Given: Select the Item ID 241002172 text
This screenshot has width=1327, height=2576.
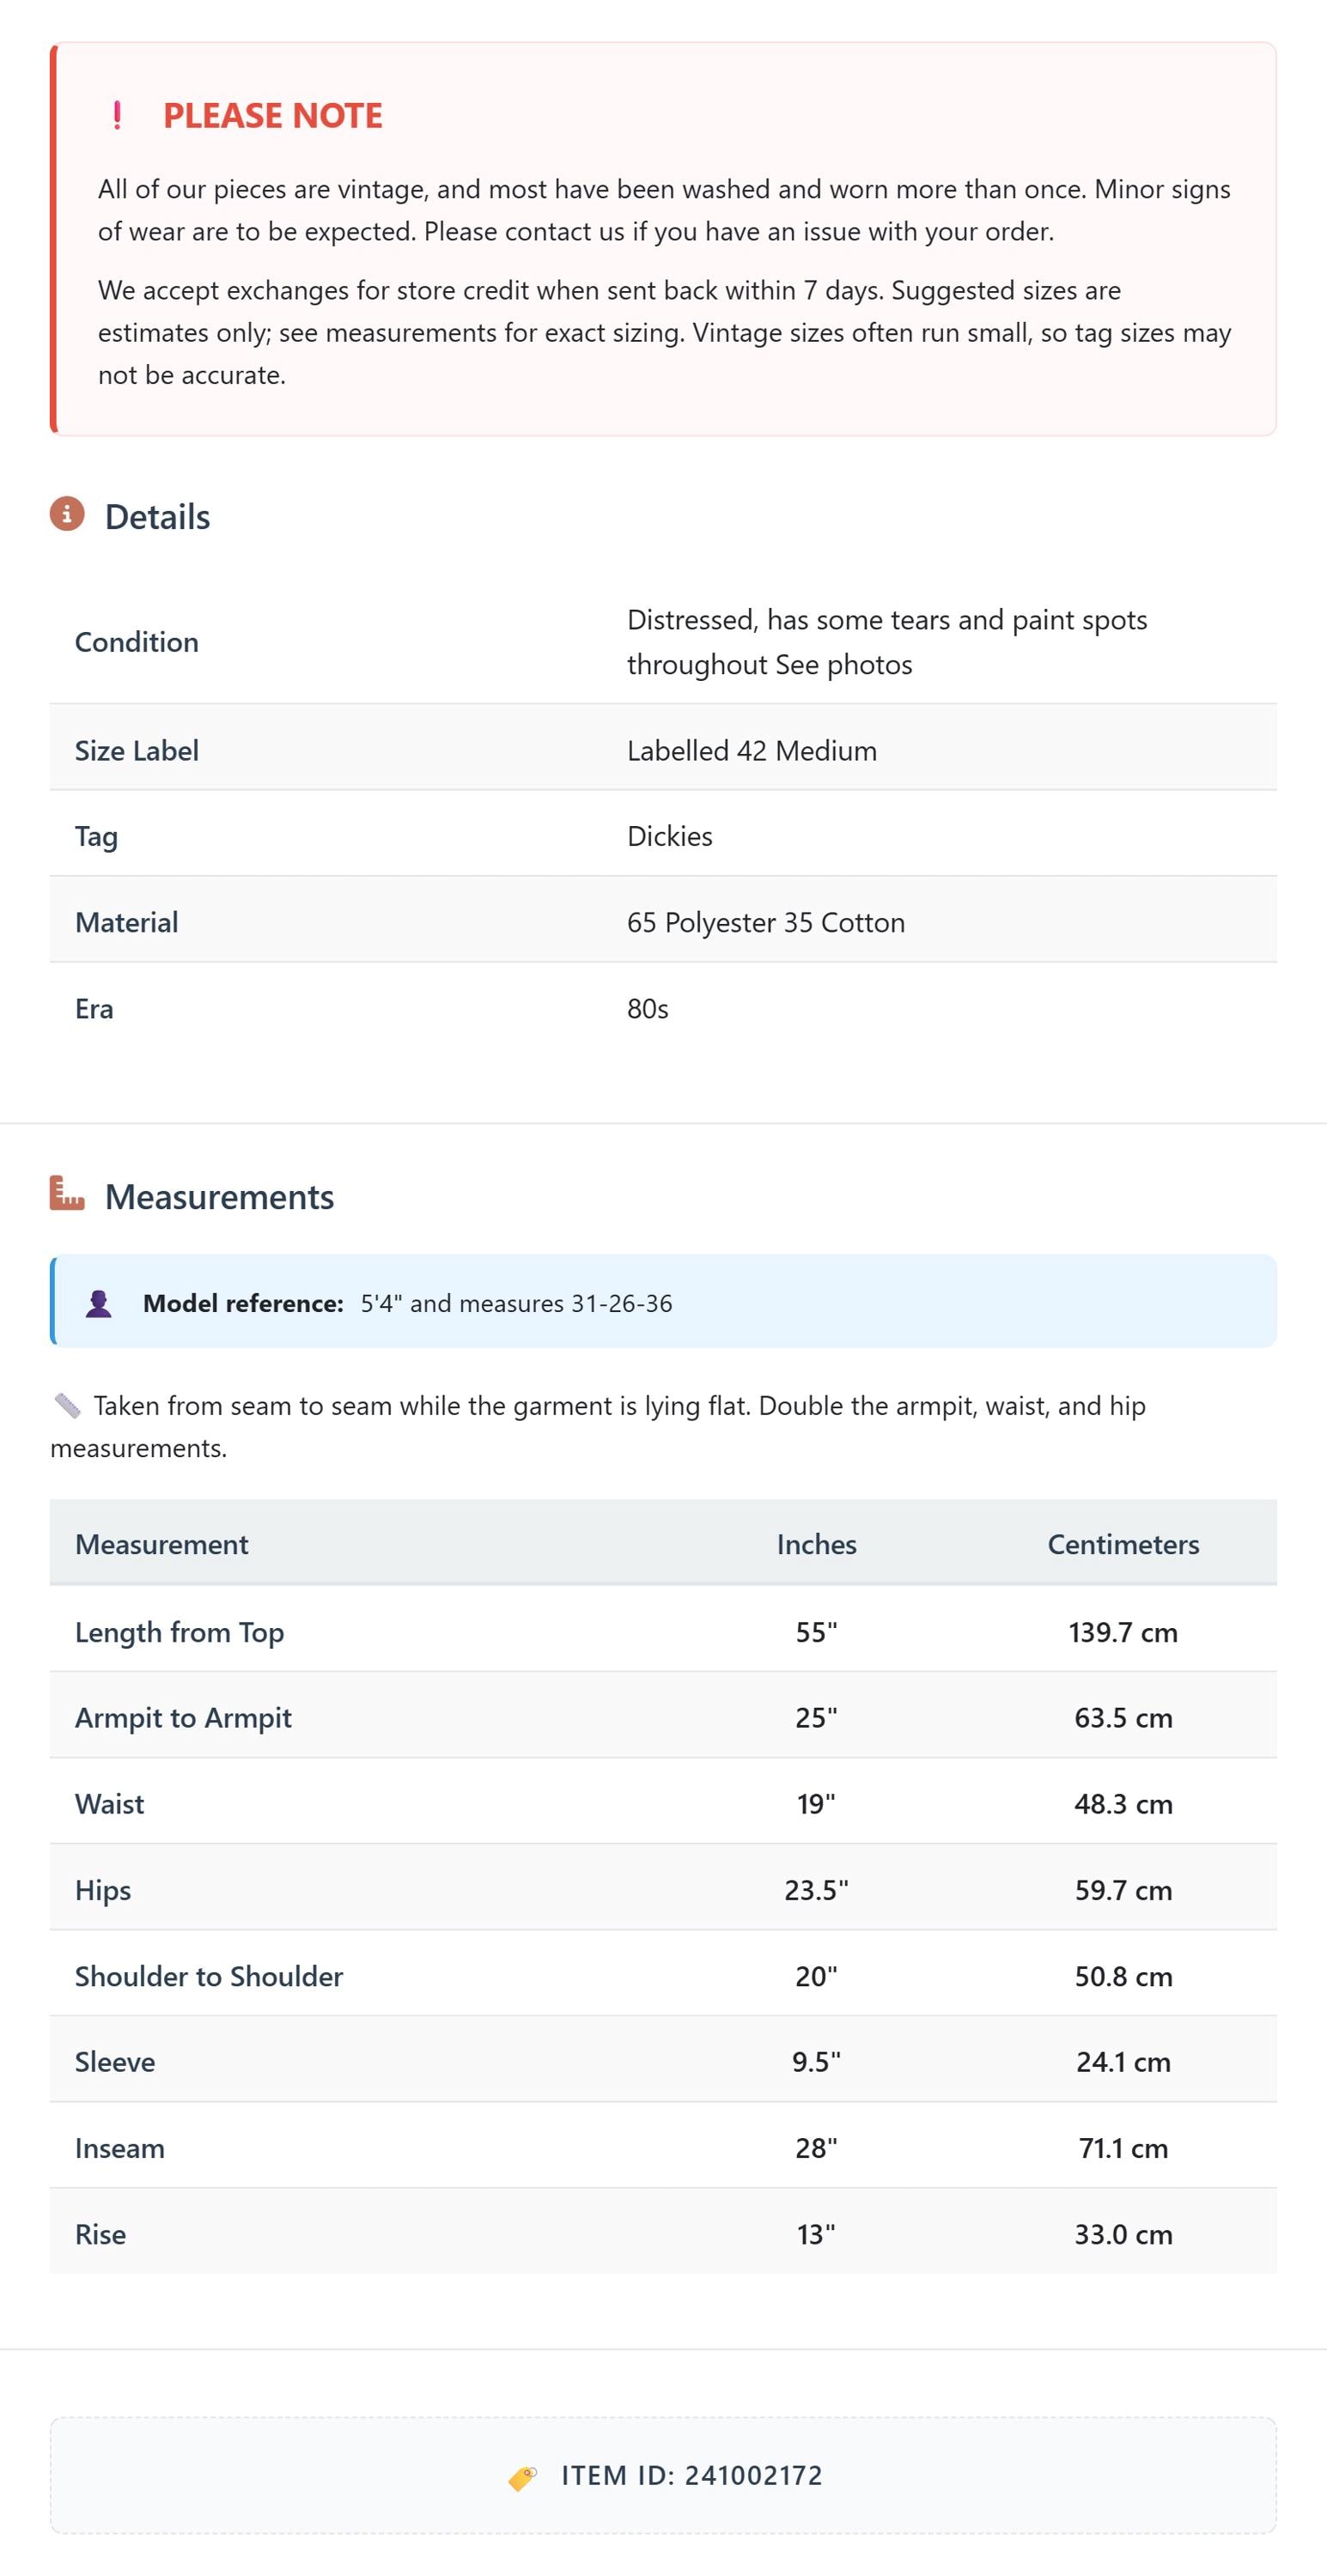Looking at the screenshot, I should [x=692, y=2476].
